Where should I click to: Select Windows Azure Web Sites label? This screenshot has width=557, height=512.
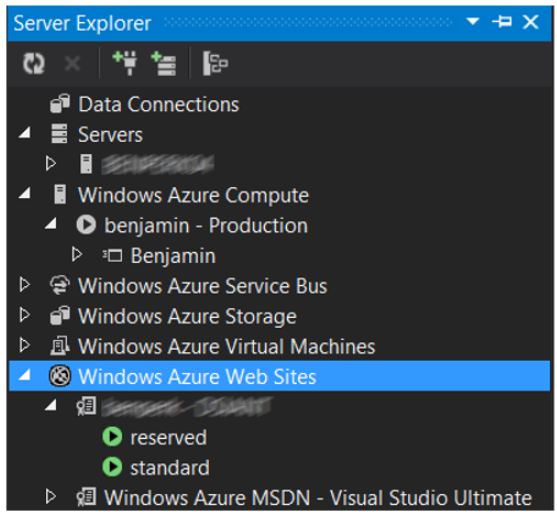[x=197, y=377]
